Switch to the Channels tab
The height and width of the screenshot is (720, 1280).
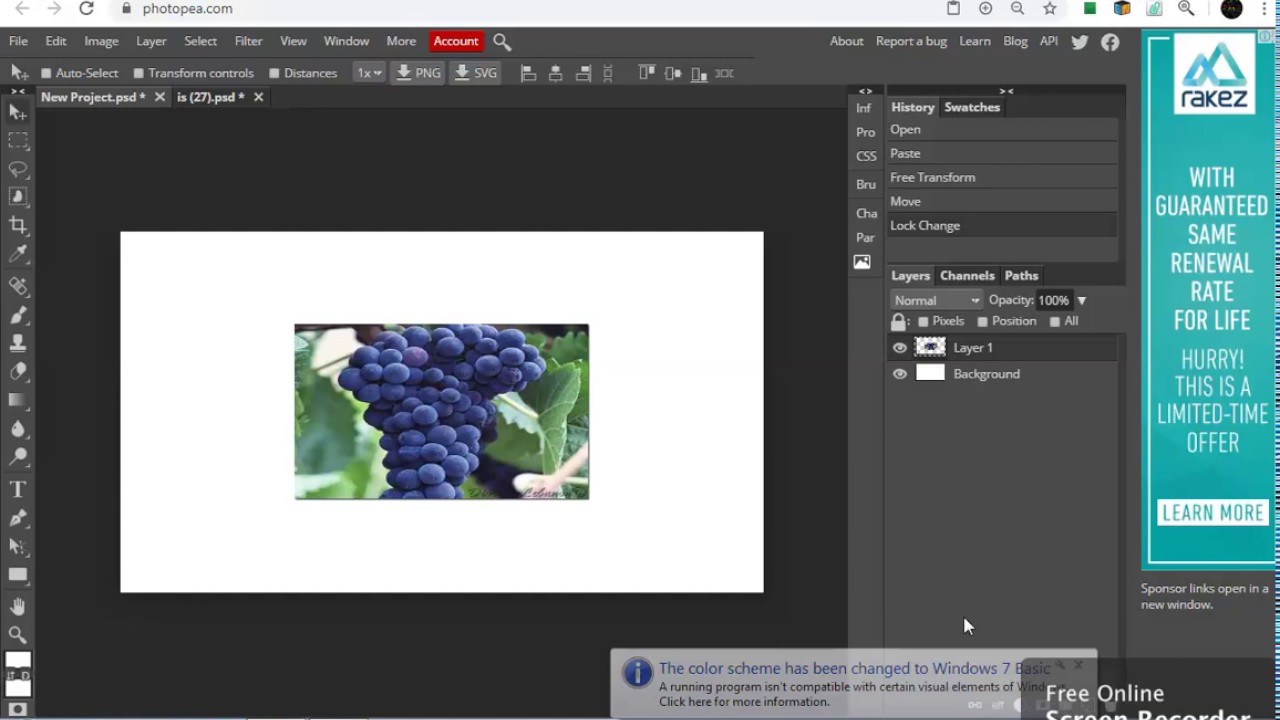coord(967,276)
